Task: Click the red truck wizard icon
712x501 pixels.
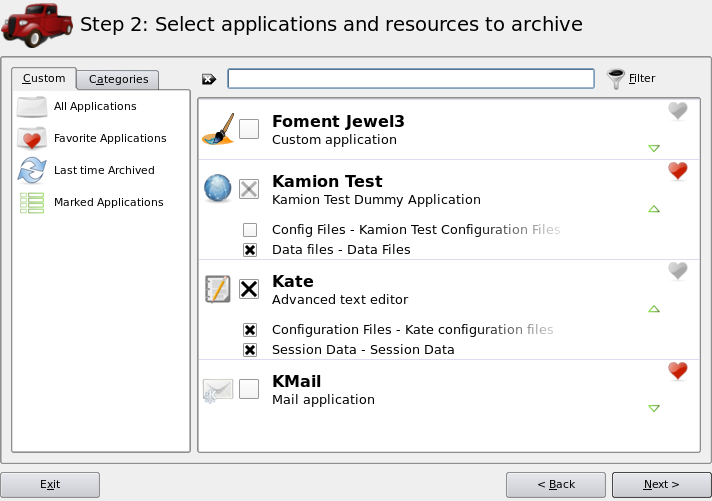Action: pos(36,25)
